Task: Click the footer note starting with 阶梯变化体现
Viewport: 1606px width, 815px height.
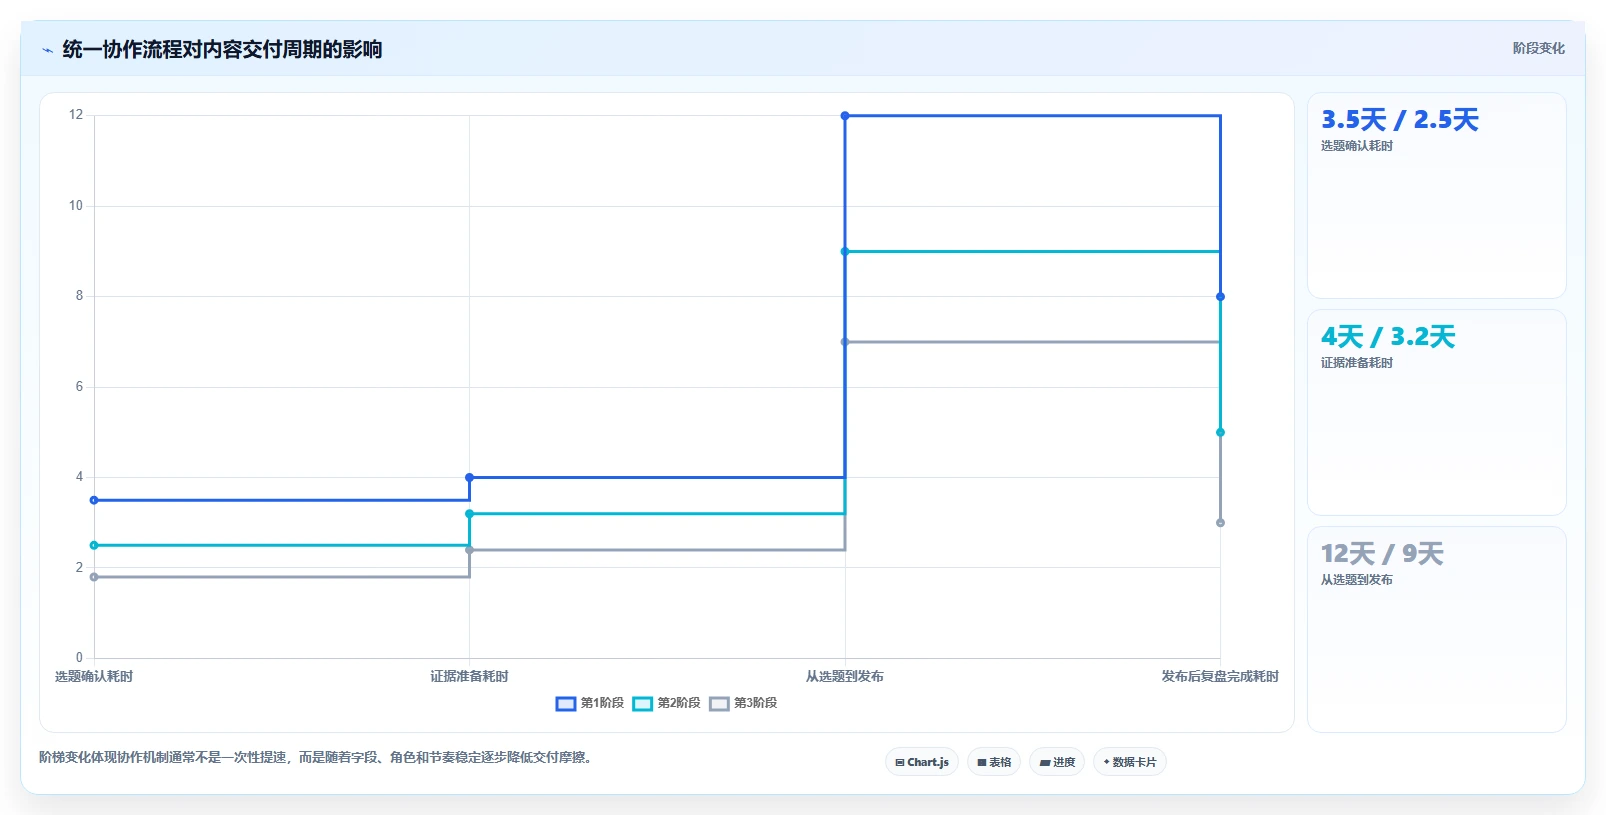Action: click(x=318, y=758)
